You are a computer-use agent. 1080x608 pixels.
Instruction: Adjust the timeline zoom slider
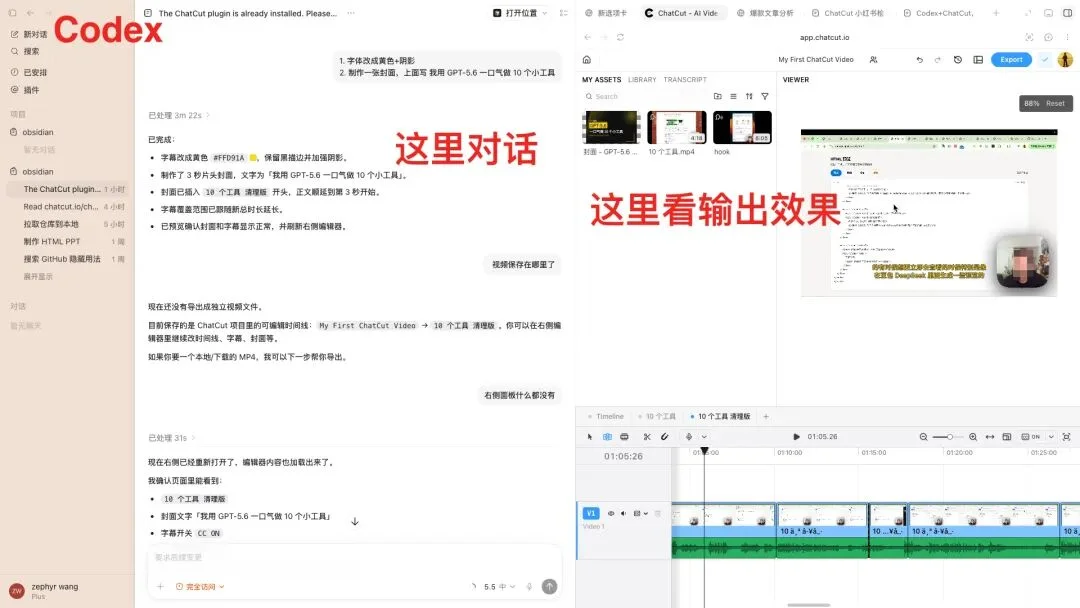[x=948, y=437]
